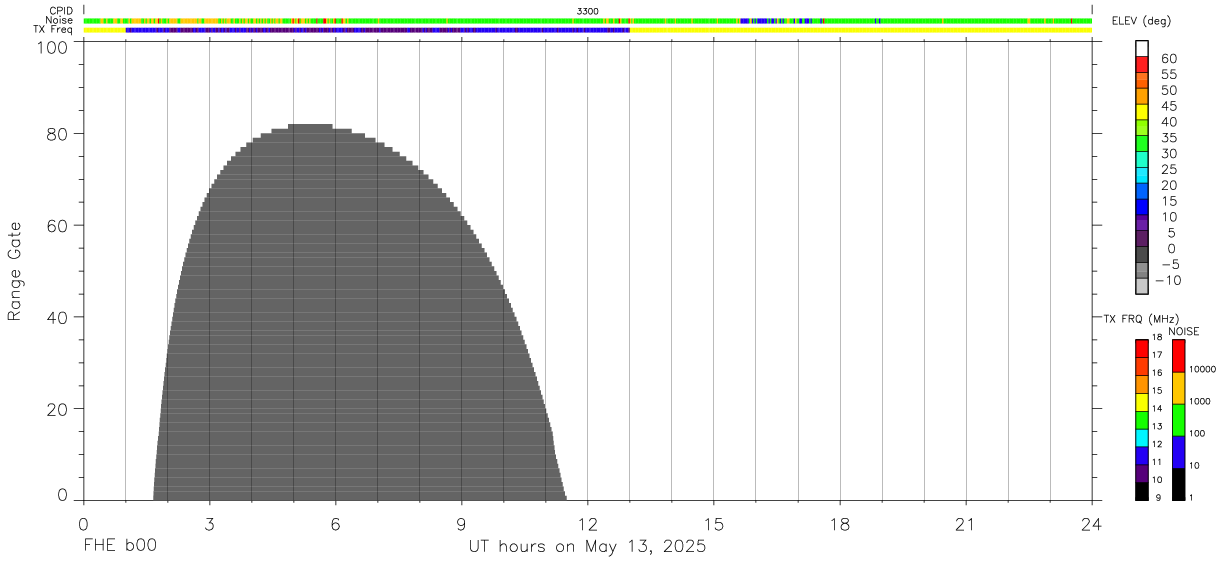
Task: Click the blue swatch in the NOISE colorbar
Action: [1179, 452]
